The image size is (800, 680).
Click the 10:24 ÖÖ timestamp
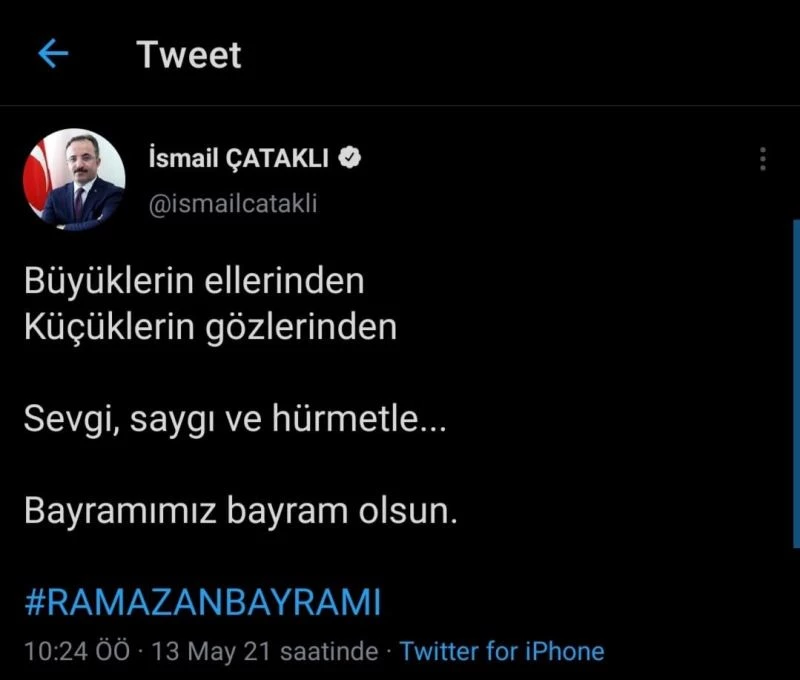click(x=77, y=651)
